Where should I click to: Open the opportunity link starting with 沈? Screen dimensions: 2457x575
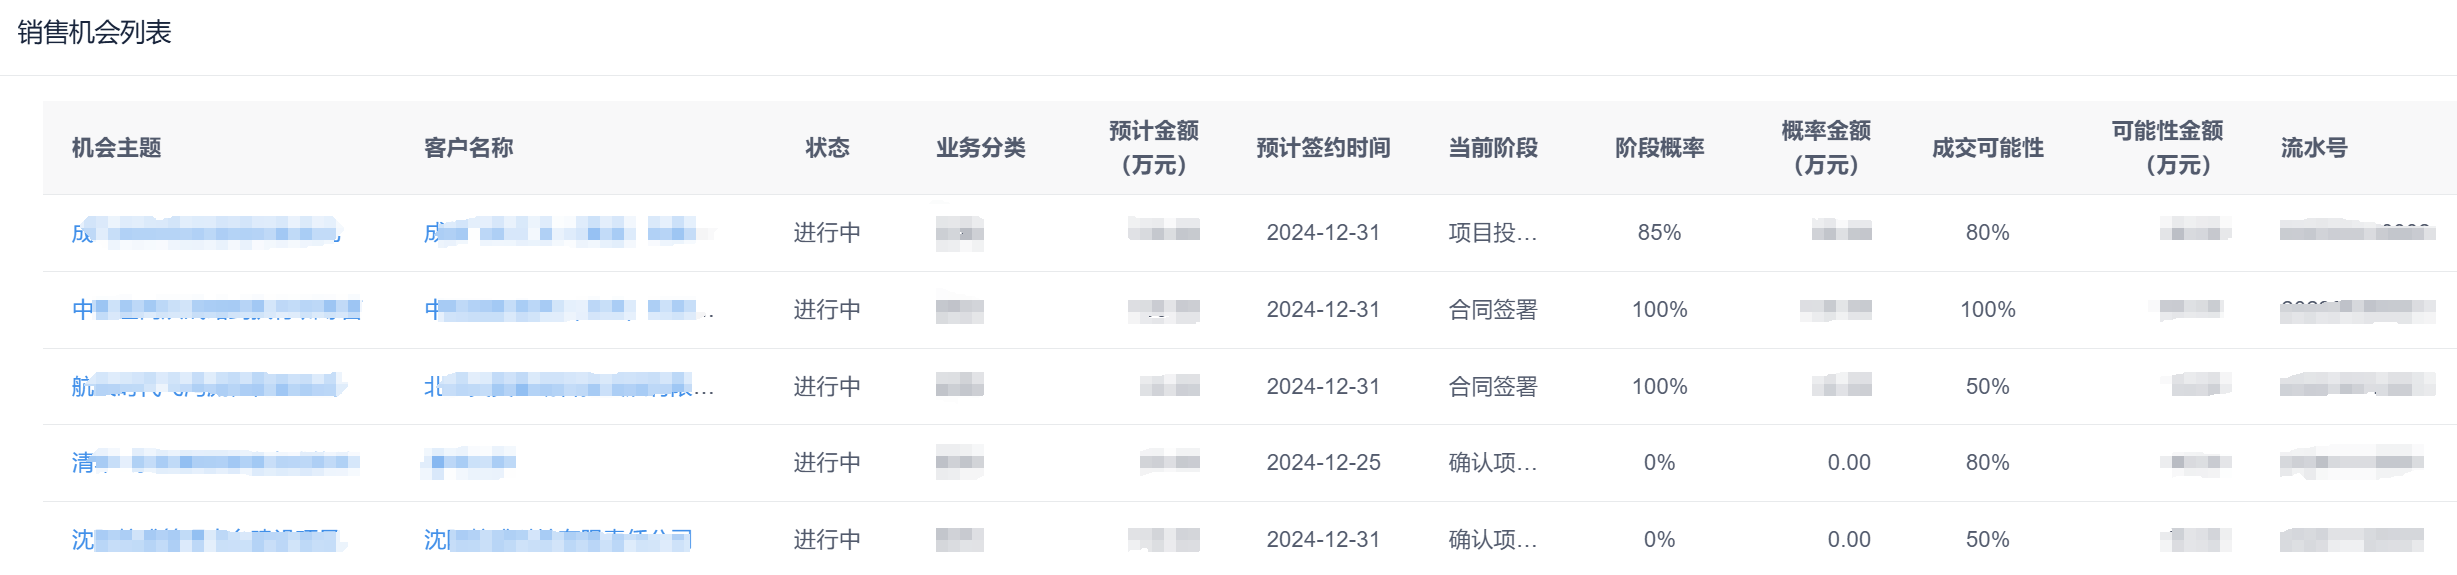(208, 540)
